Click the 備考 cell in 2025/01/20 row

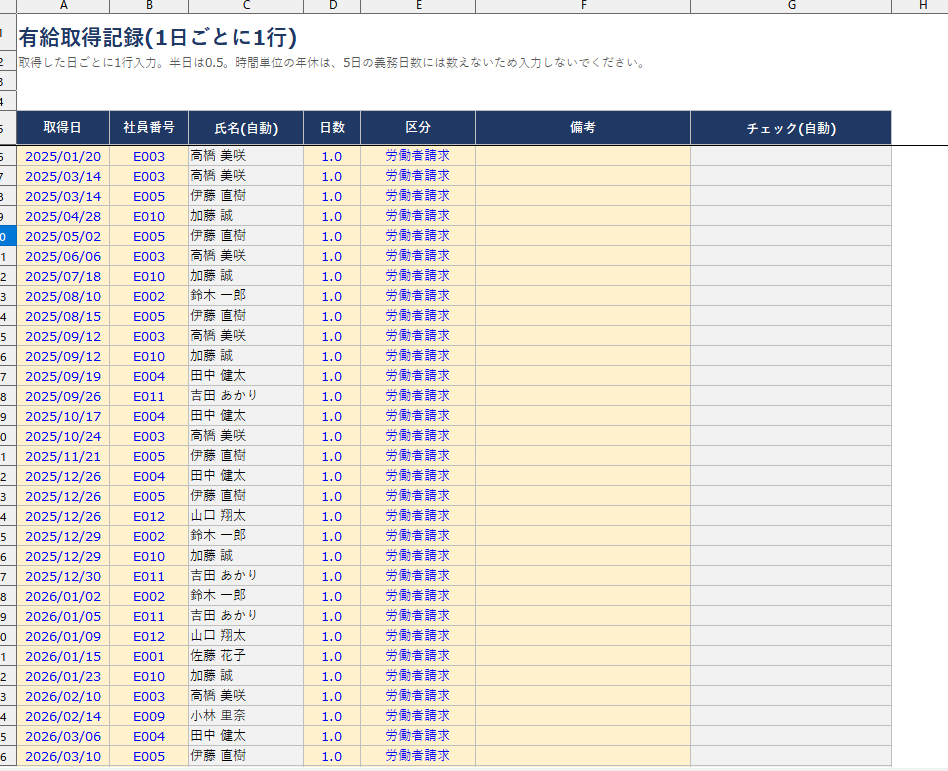pos(583,156)
